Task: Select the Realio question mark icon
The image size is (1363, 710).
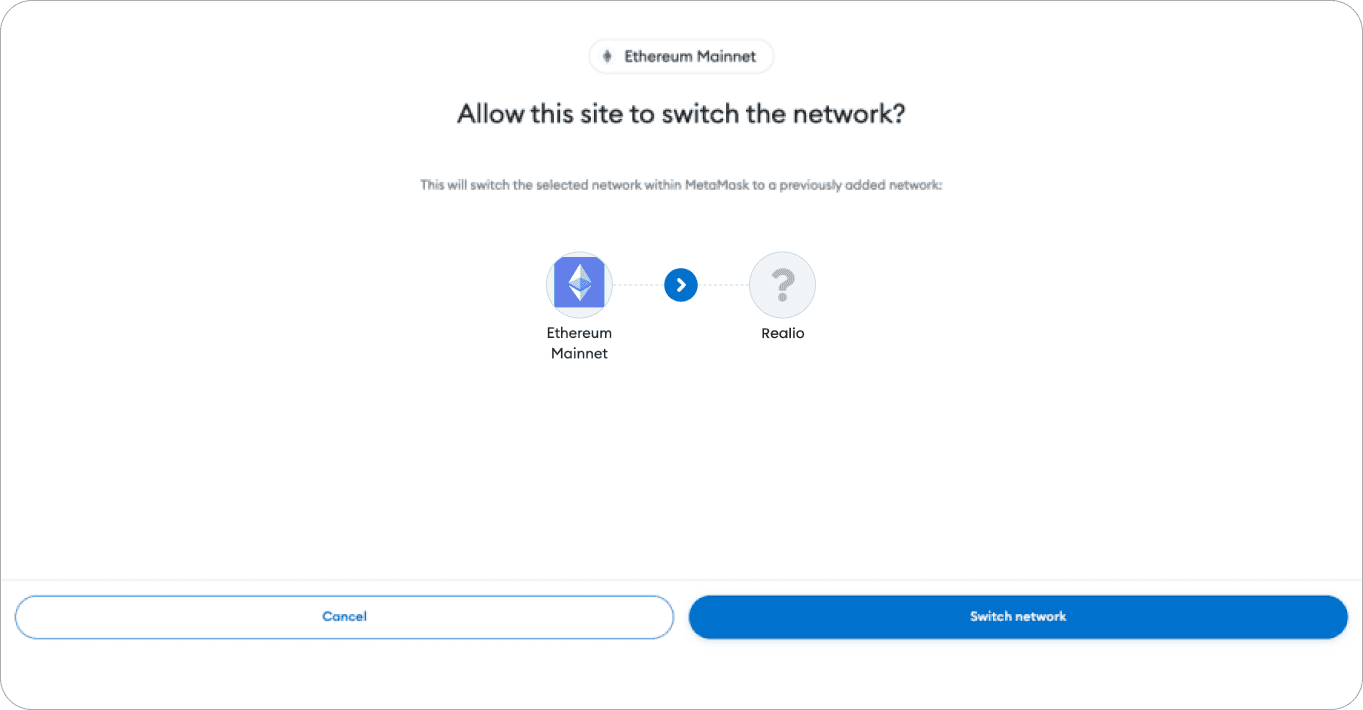Action: (782, 285)
